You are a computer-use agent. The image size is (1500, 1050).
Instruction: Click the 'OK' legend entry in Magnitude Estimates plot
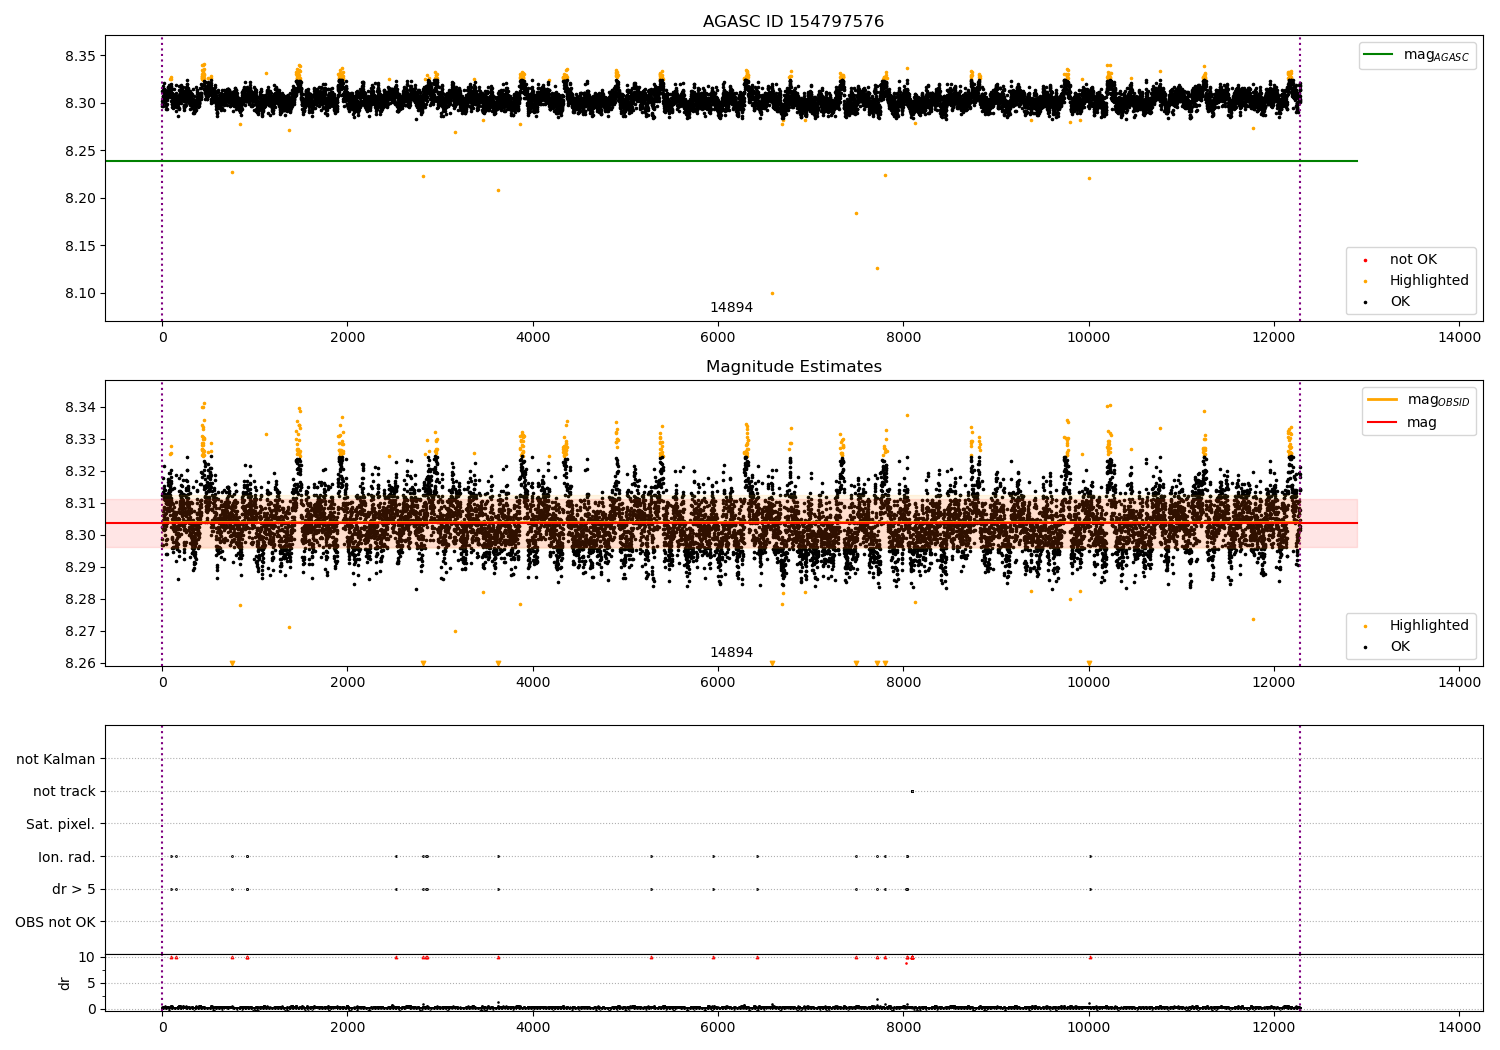pos(1399,647)
